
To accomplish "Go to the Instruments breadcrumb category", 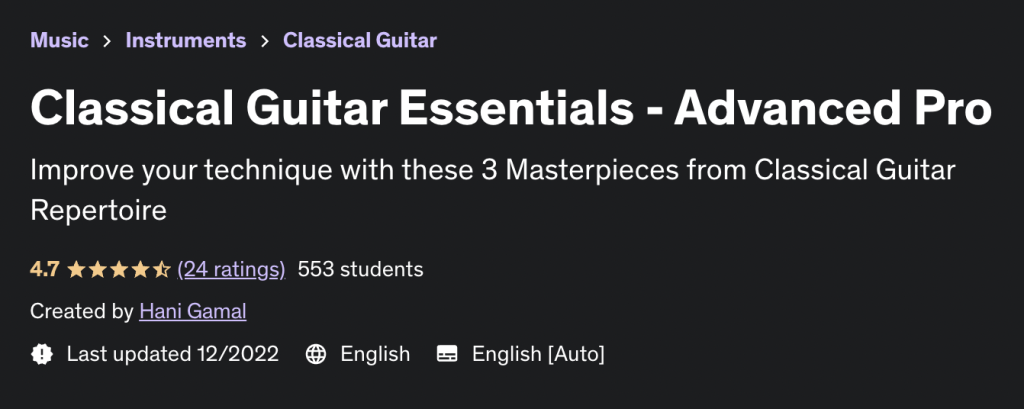I will (185, 41).
